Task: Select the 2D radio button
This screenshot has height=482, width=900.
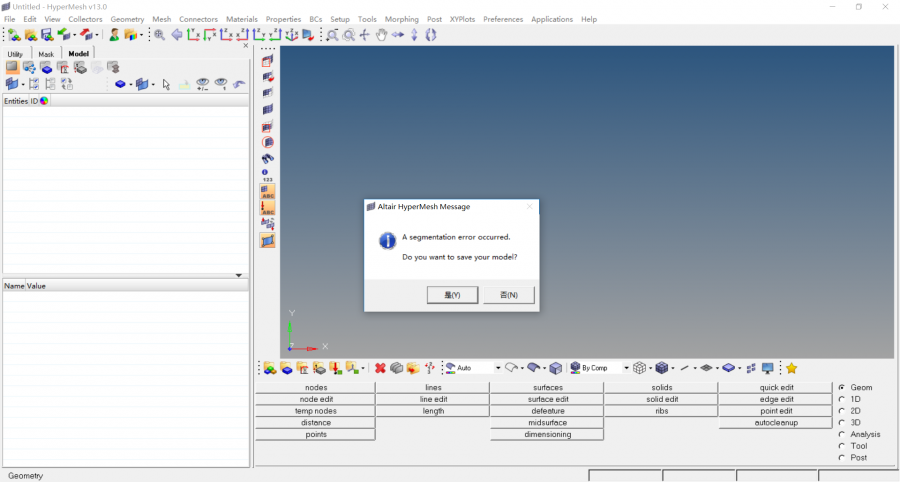Action: click(x=841, y=411)
